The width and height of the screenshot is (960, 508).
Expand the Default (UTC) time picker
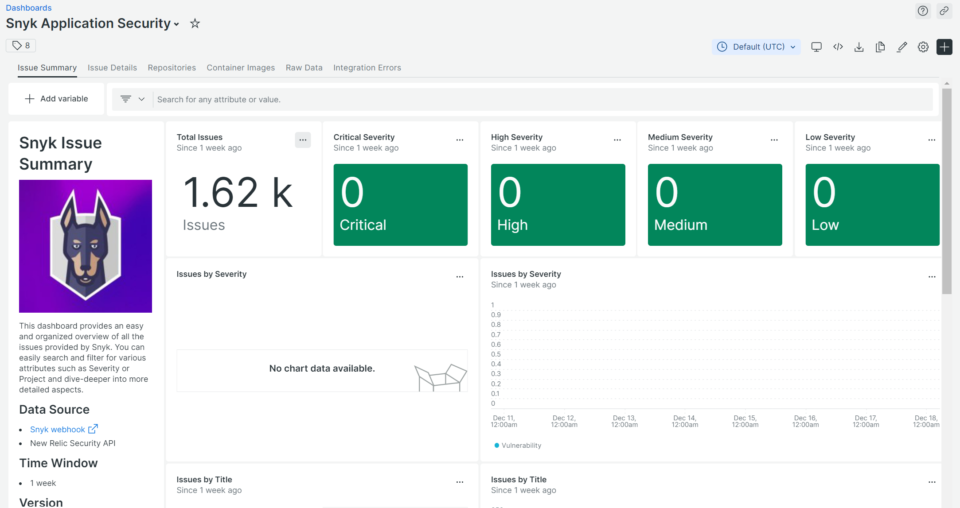coord(756,47)
